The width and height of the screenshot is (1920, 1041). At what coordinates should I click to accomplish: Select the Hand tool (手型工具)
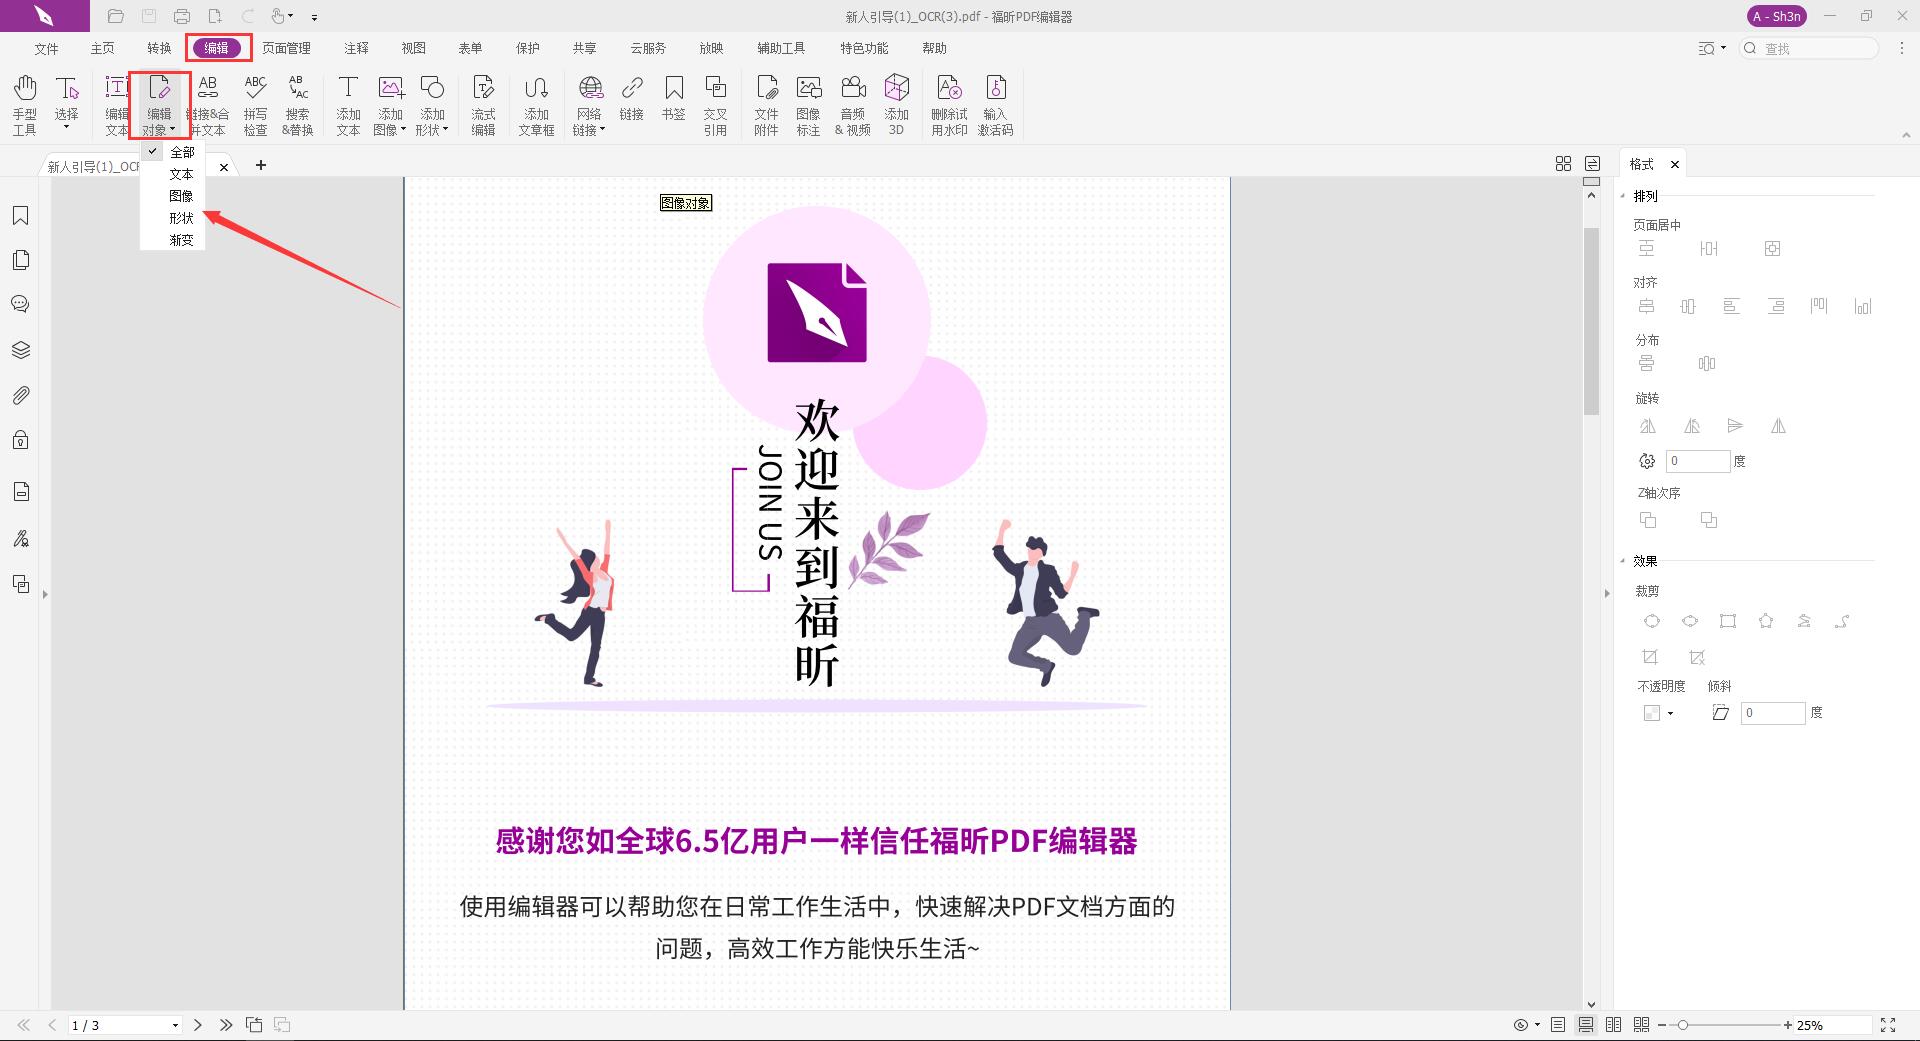(x=24, y=103)
